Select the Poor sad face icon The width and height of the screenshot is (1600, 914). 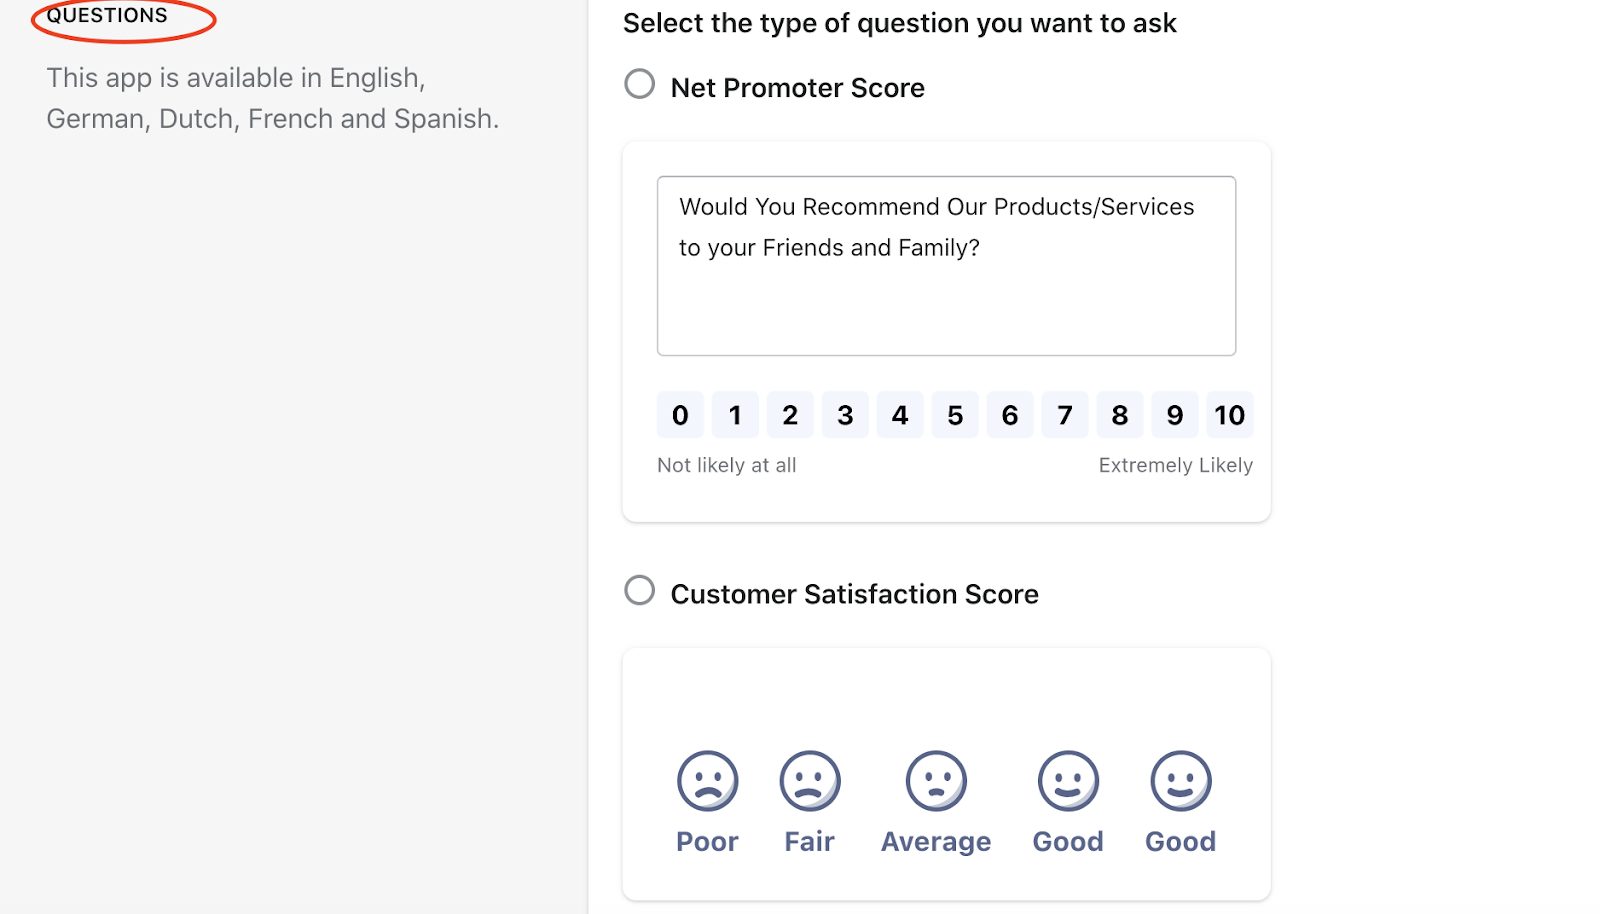[707, 781]
